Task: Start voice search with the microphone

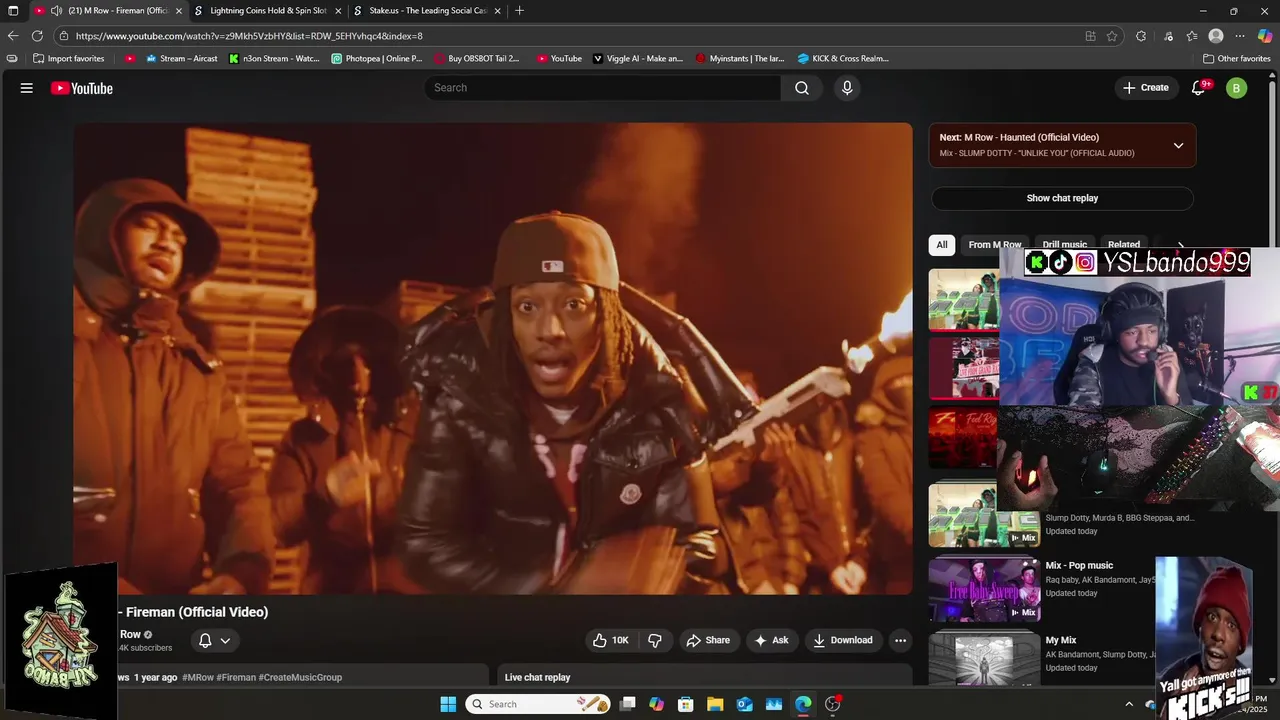Action: (847, 88)
